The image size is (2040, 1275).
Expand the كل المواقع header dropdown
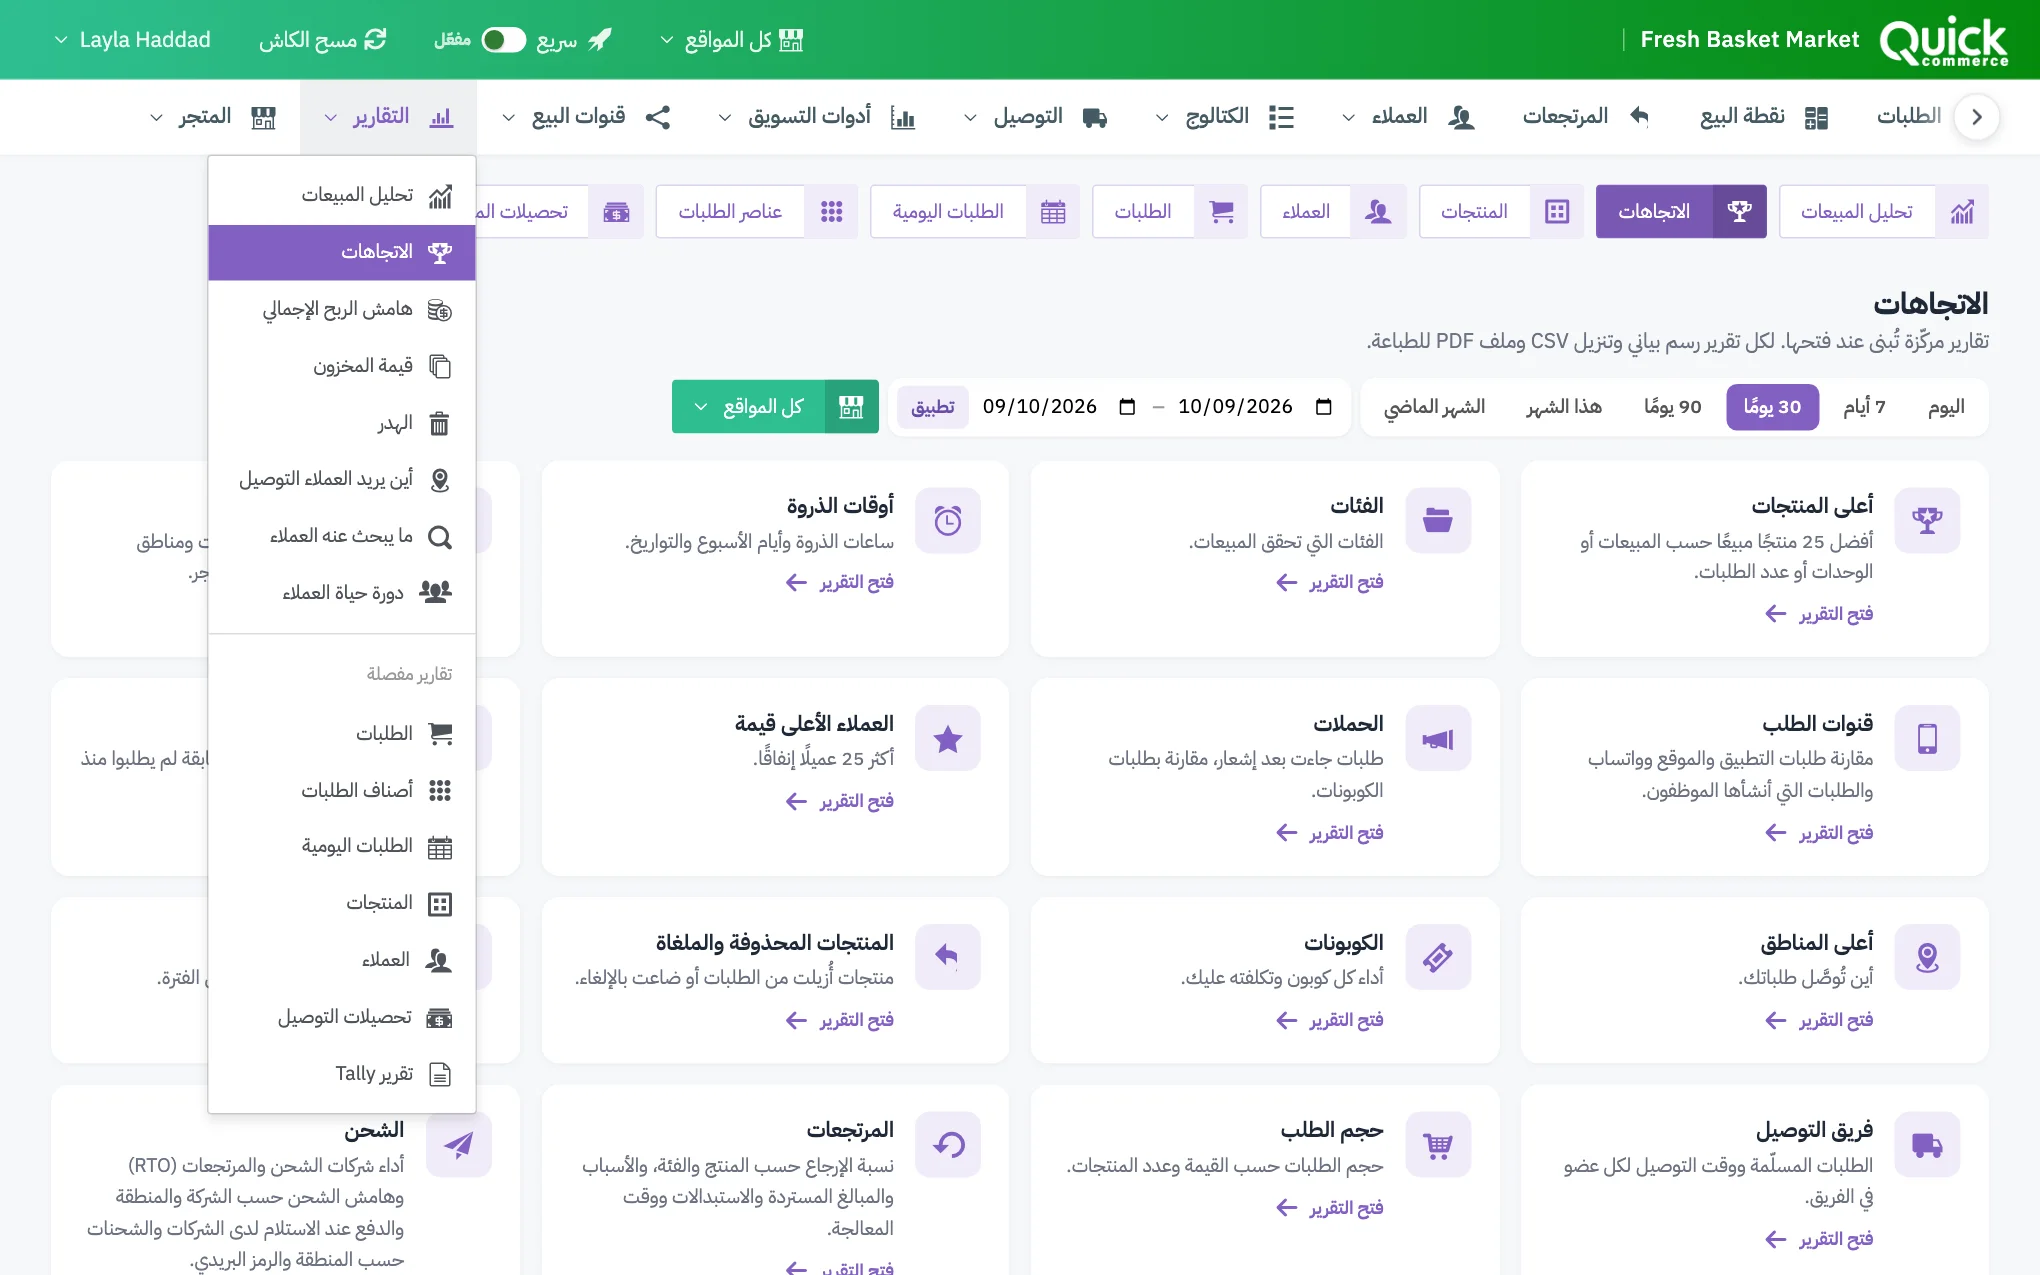pyautogui.click(x=731, y=40)
